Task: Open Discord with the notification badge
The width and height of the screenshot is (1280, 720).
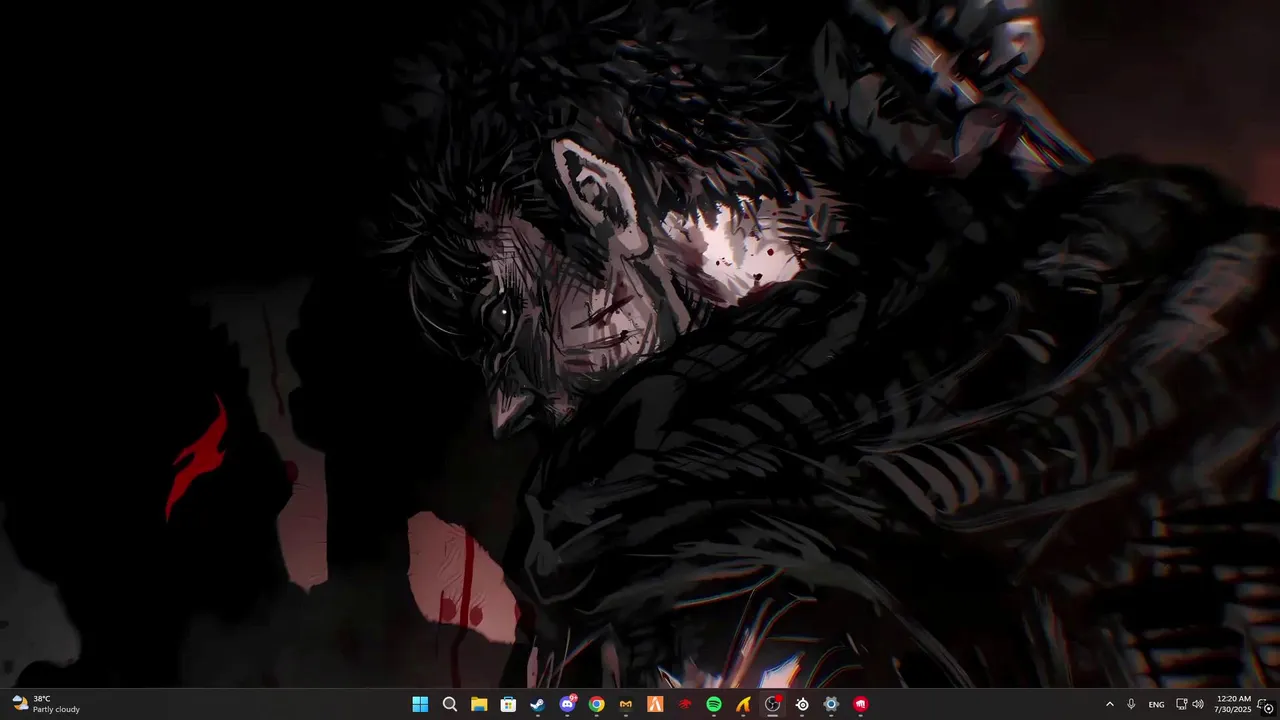Action: pyautogui.click(x=568, y=704)
